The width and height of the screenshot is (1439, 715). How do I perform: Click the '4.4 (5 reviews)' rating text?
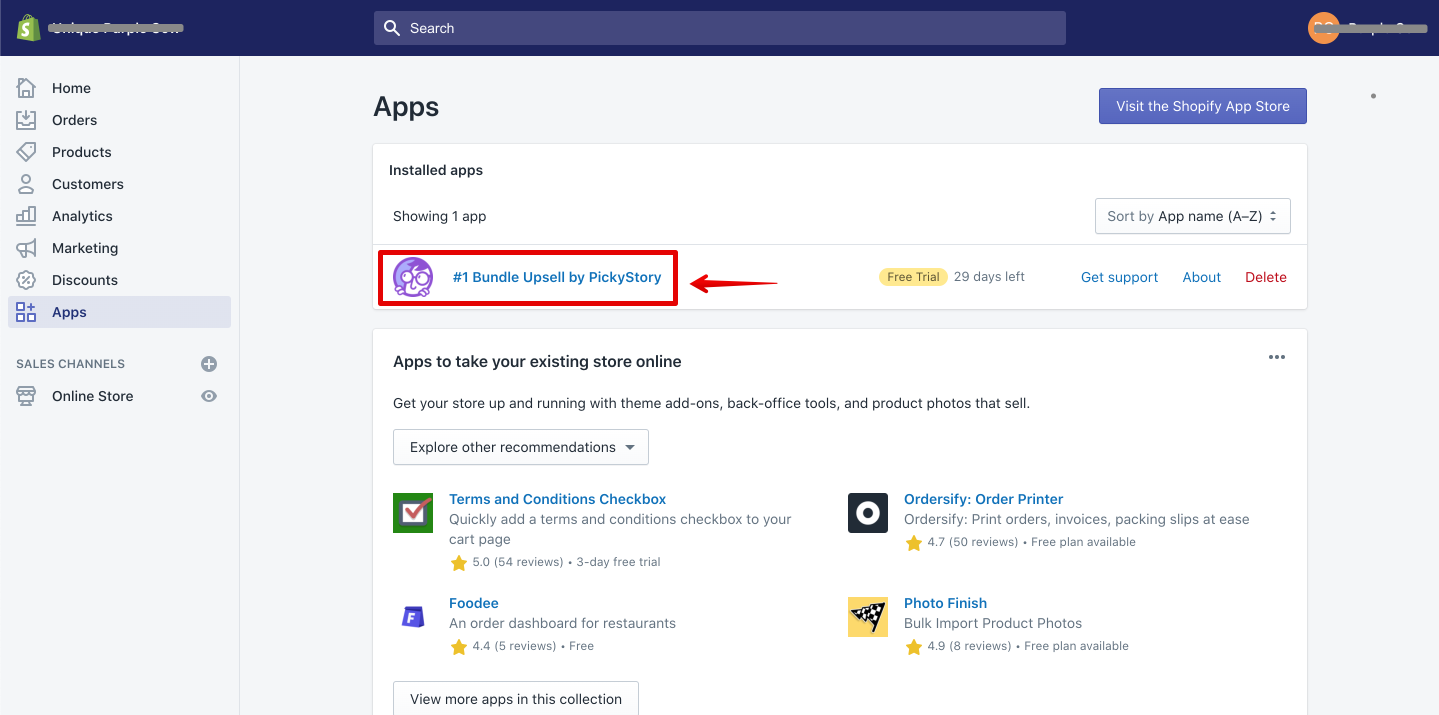point(514,646)
